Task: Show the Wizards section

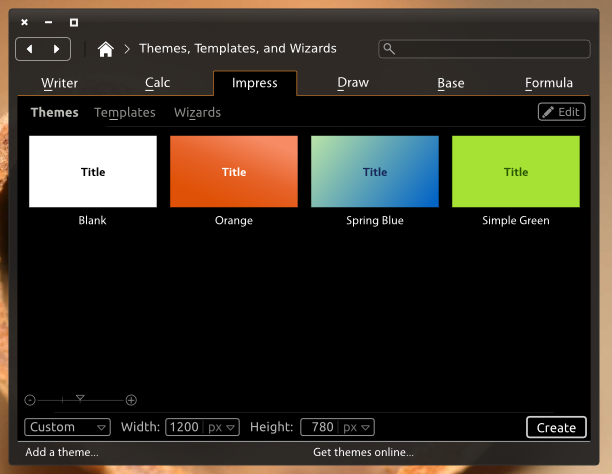Action: coord(197,112)
